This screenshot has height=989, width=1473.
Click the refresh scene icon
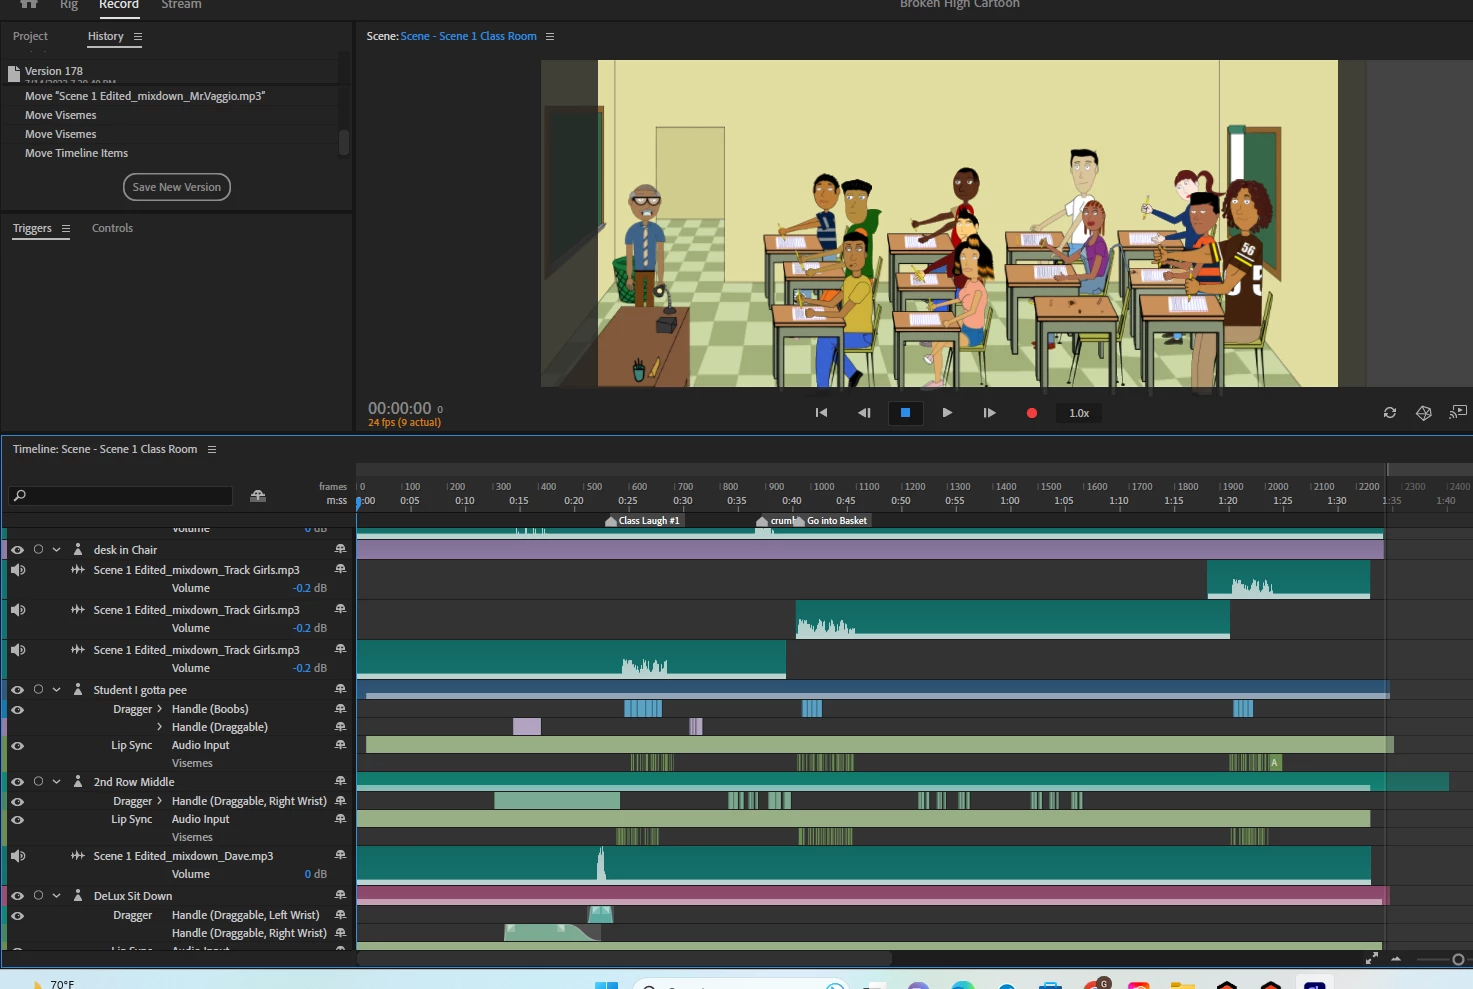point(1390,413)
